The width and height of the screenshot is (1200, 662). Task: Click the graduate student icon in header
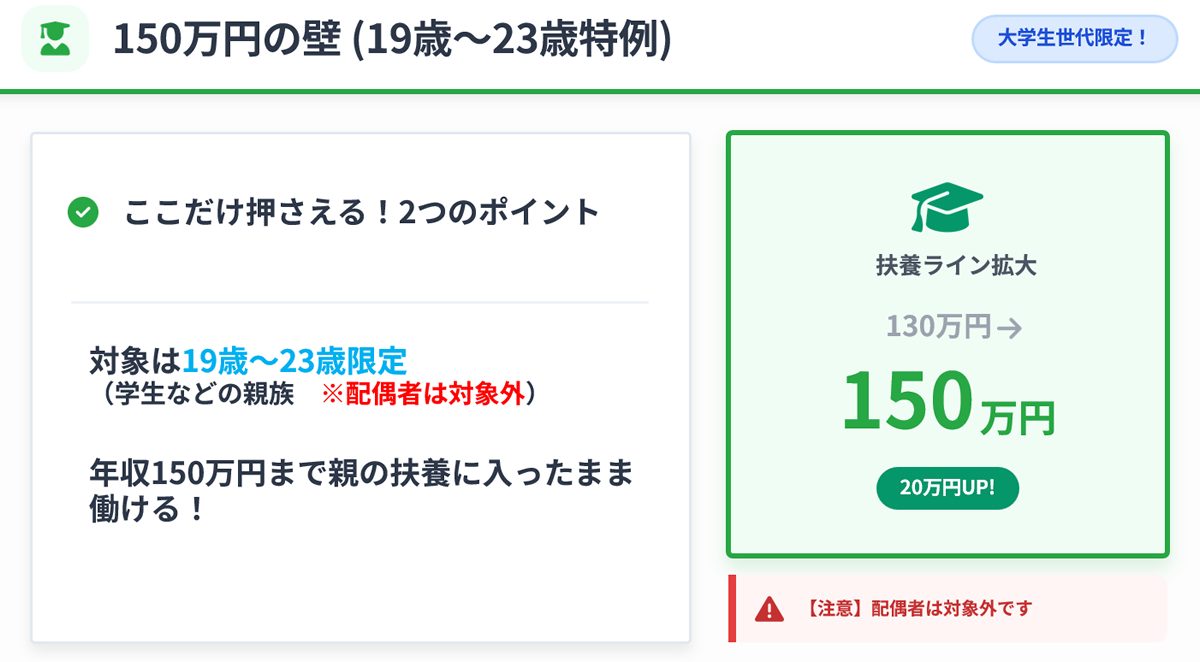[54, 39]
